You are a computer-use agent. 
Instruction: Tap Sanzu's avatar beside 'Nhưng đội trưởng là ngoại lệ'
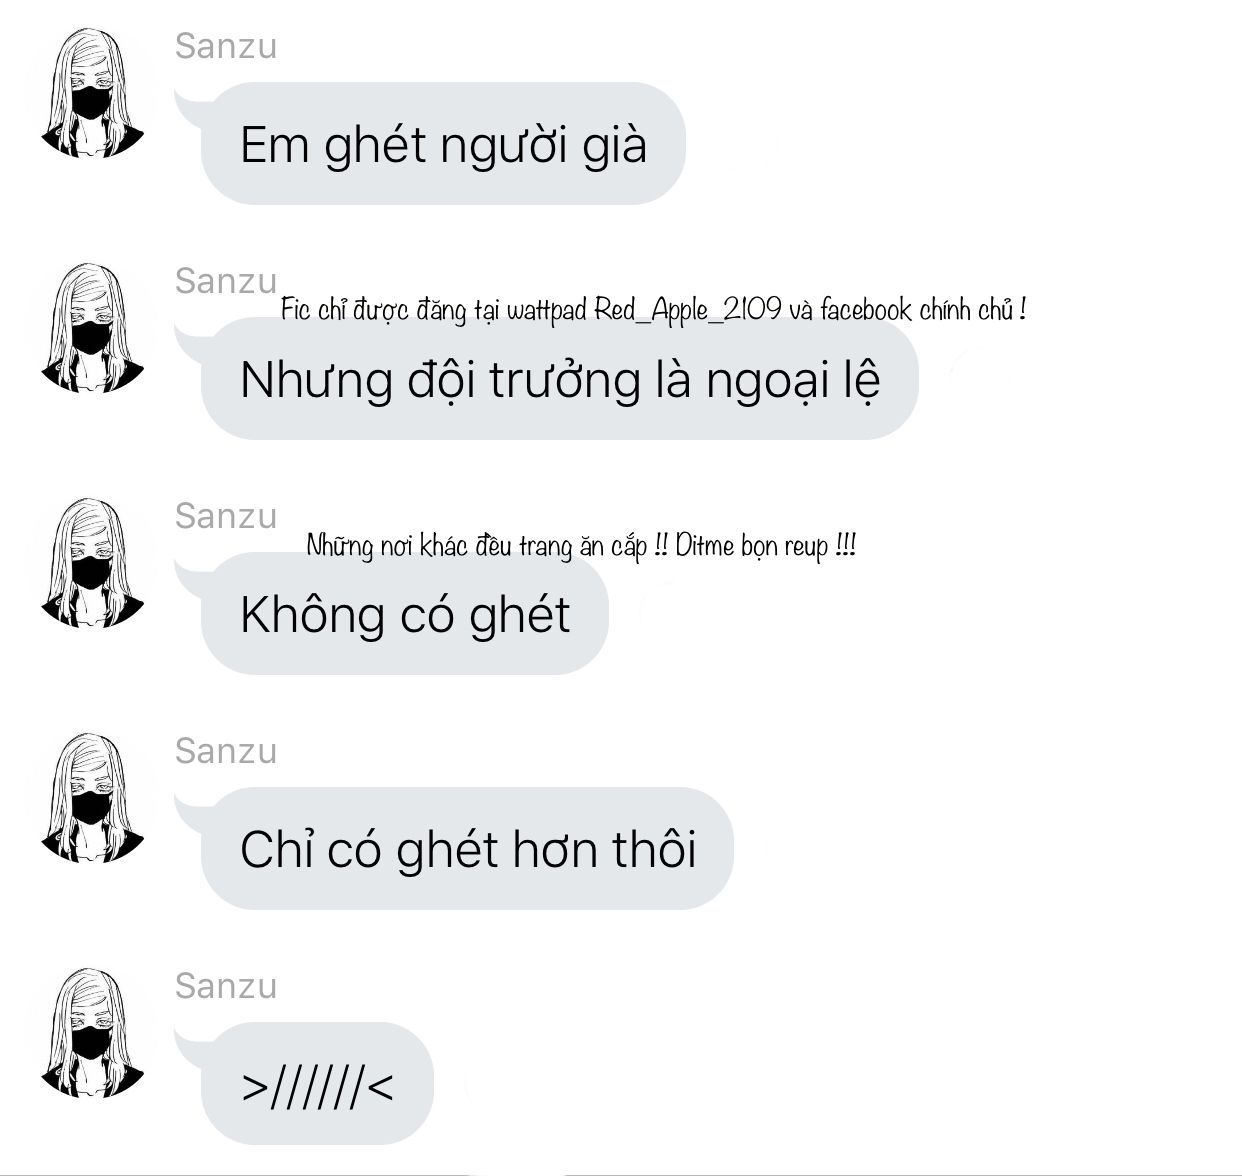92,328
